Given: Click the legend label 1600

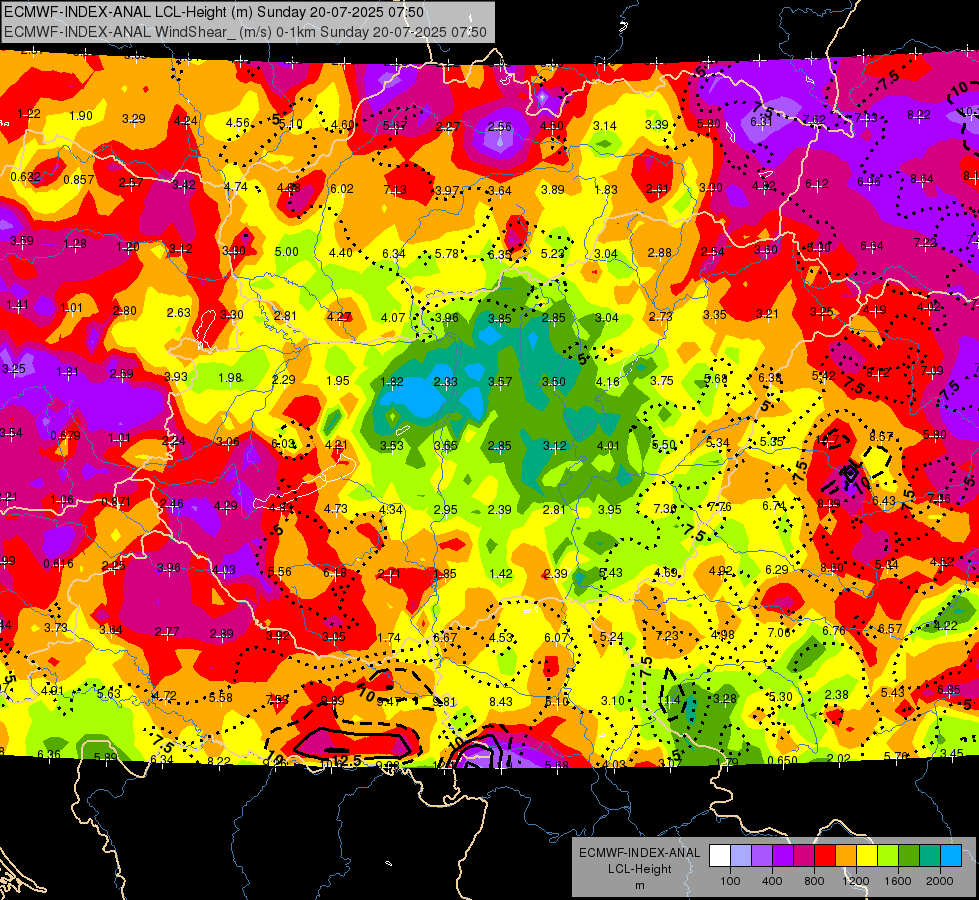Looking at the screenshot, I should click(x=898, y=881).
